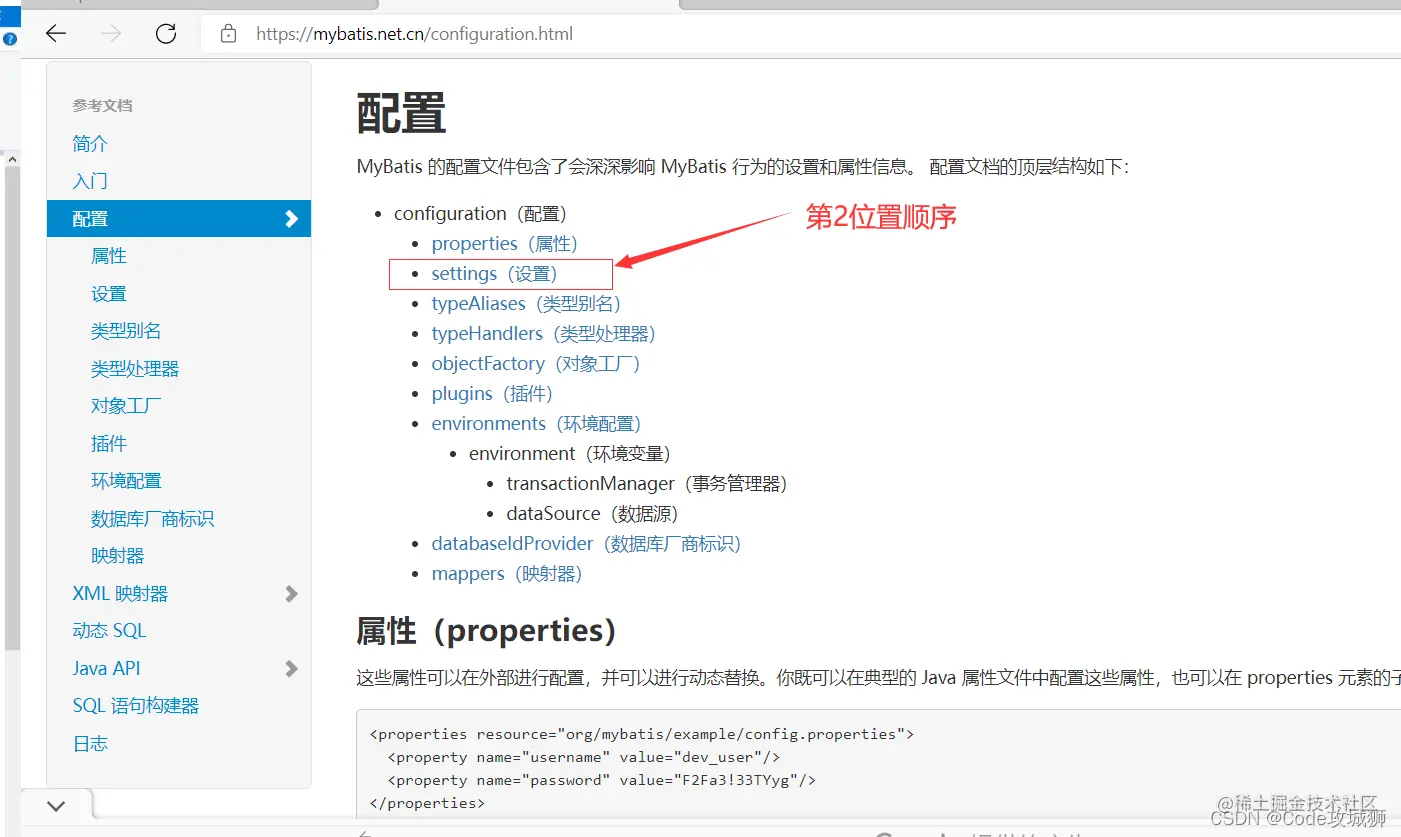Click the browser forward arrow
The width and height of the screenshot is (1401, 837).
point(111,34)
